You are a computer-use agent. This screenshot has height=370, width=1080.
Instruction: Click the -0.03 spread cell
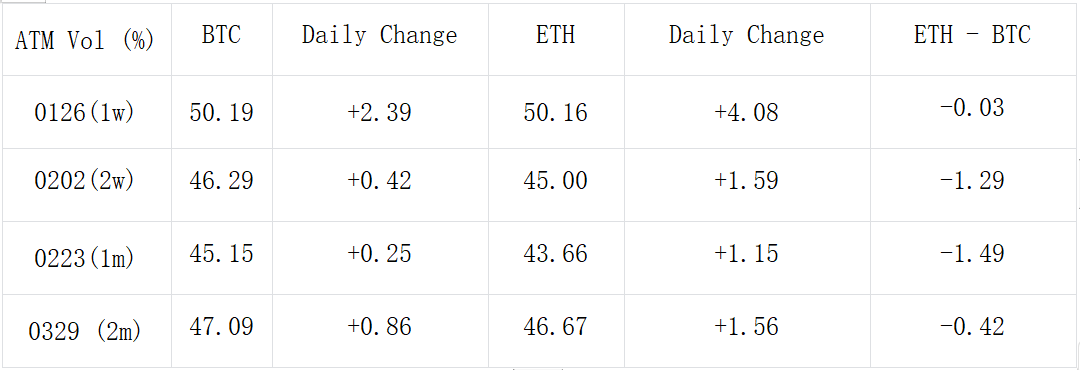pos(972,112)
